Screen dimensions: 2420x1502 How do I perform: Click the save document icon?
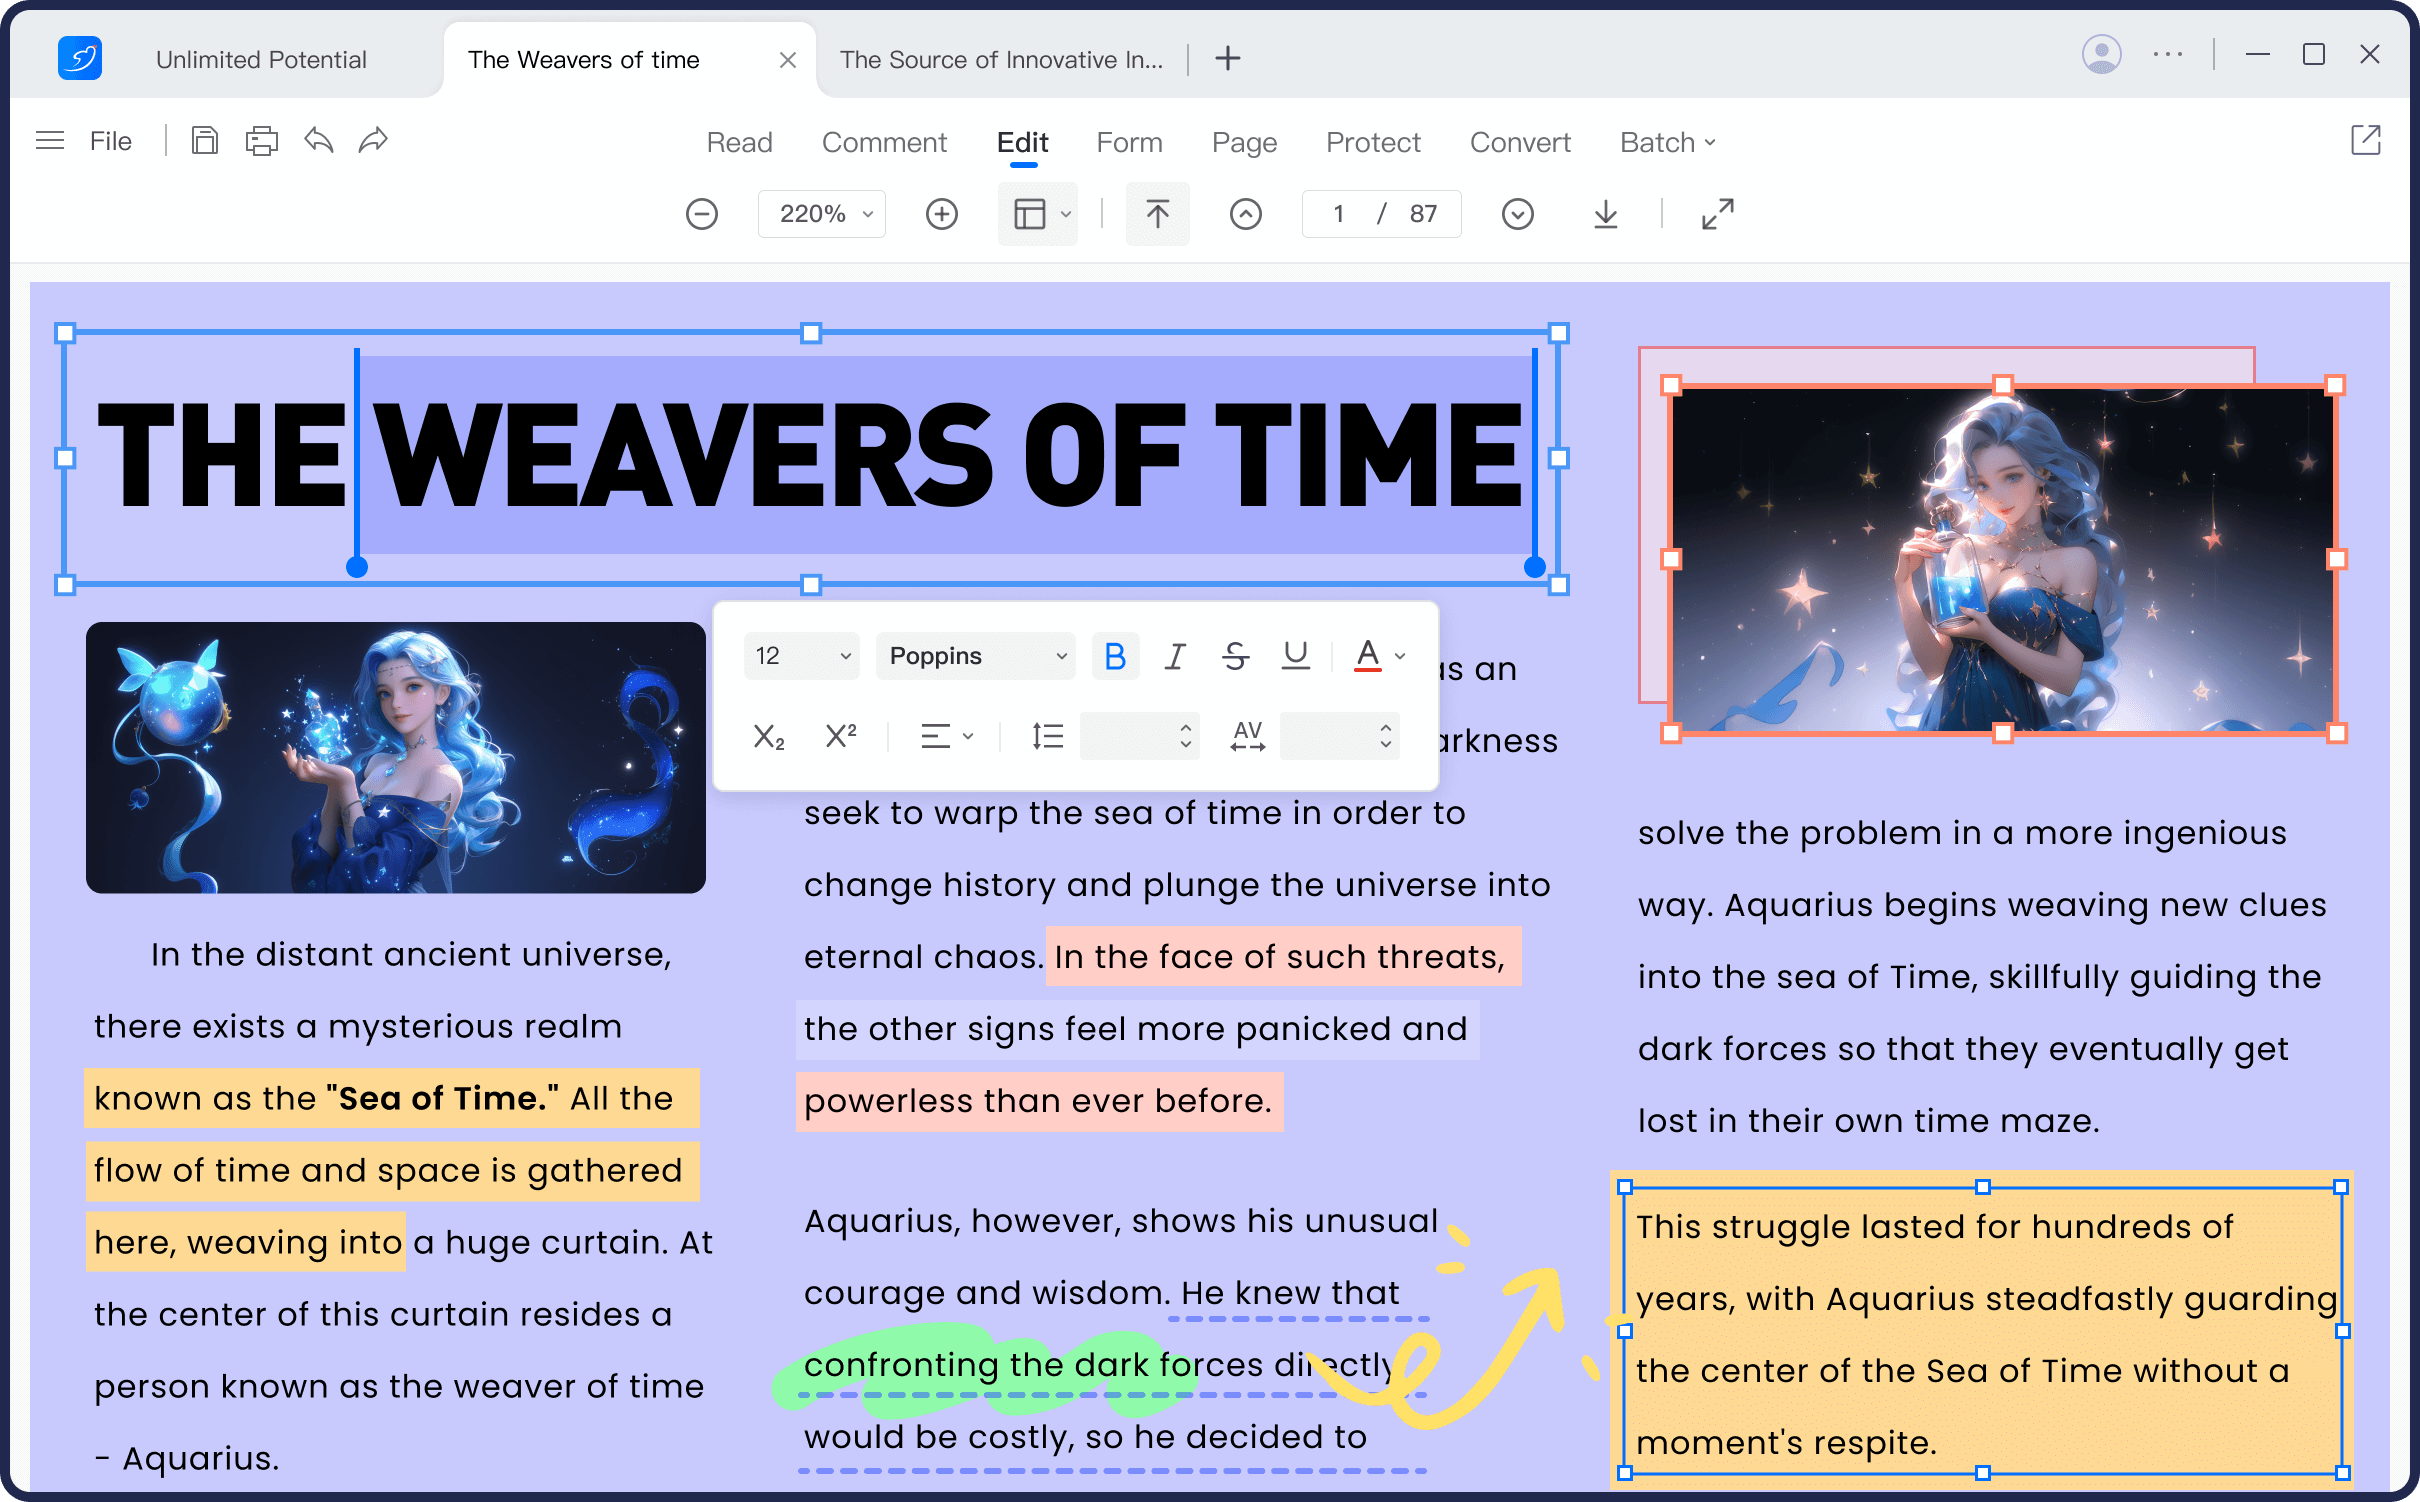(x=204, y=141)
